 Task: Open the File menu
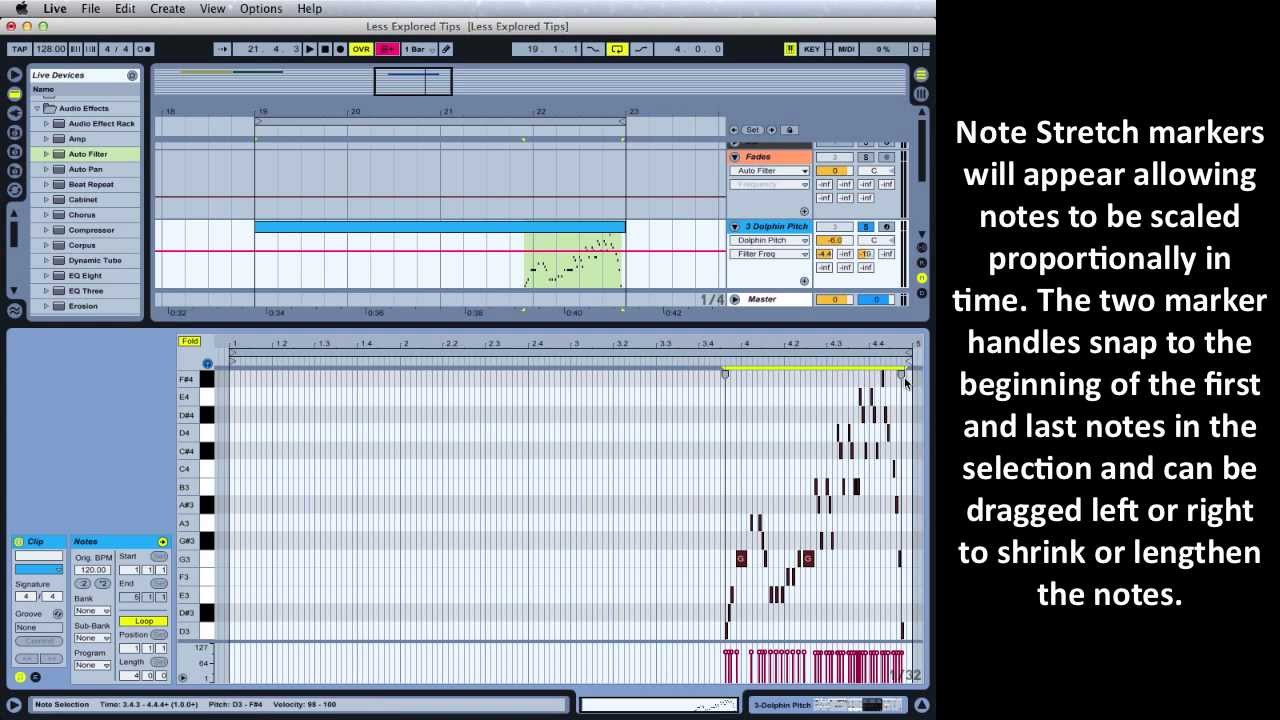[x=90, y=8]
